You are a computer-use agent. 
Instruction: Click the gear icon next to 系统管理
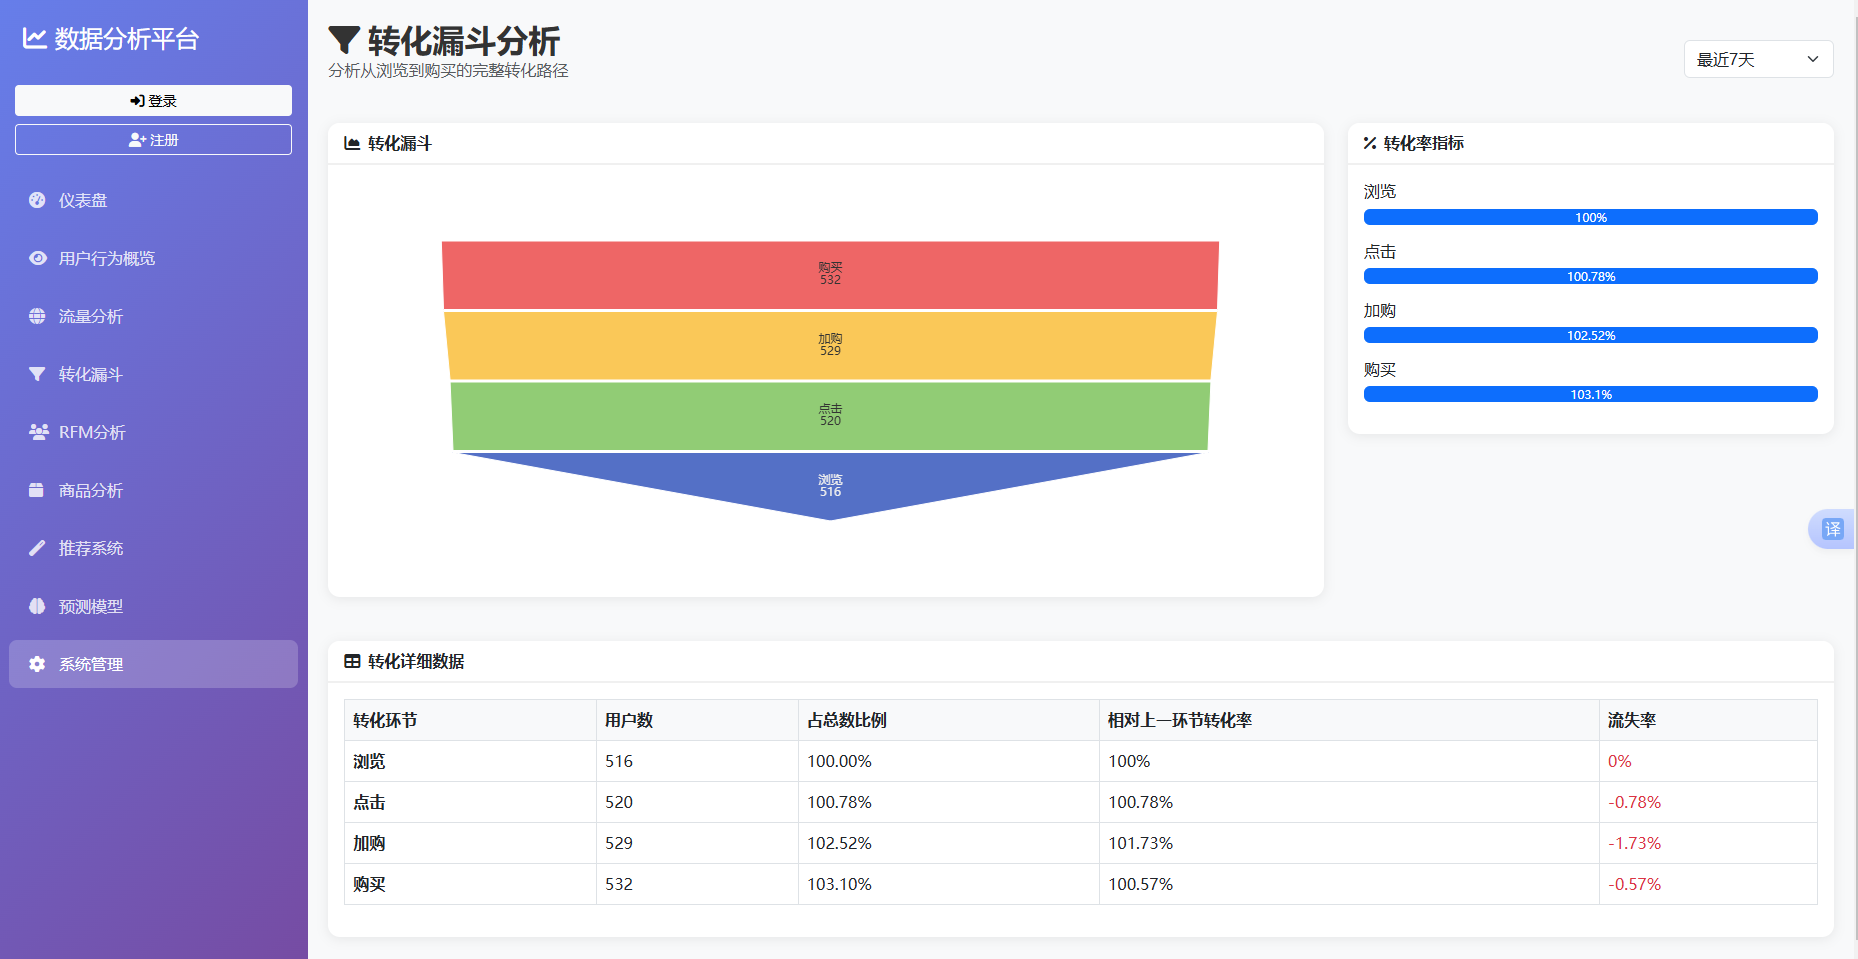(37, 664)
